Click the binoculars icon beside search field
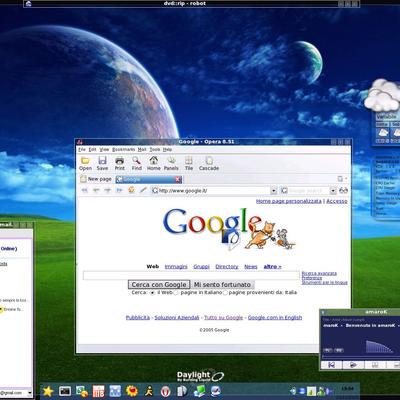 (343, 191)
